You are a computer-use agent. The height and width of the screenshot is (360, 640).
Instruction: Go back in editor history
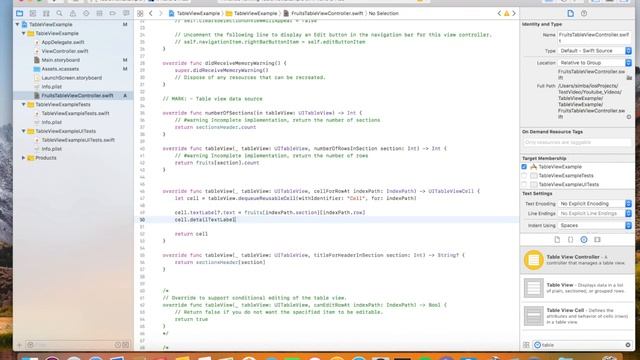click(x=151, y=13)
